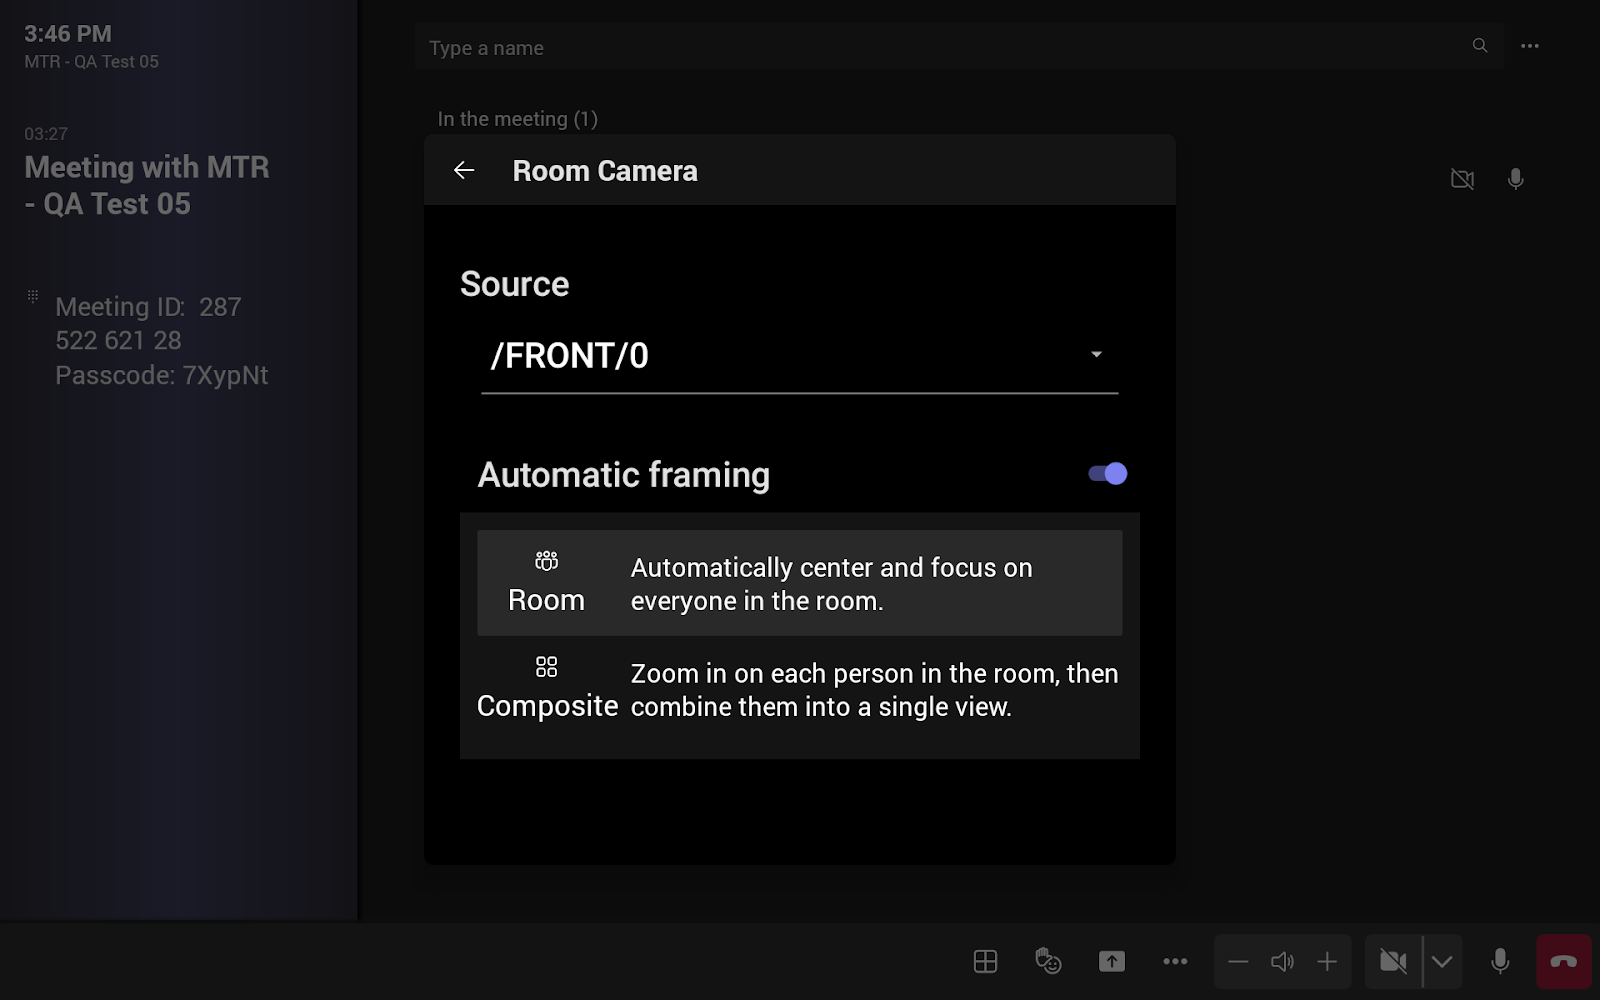Open the layout view switcher
Screen dimensions: 1600x1000
985,962
